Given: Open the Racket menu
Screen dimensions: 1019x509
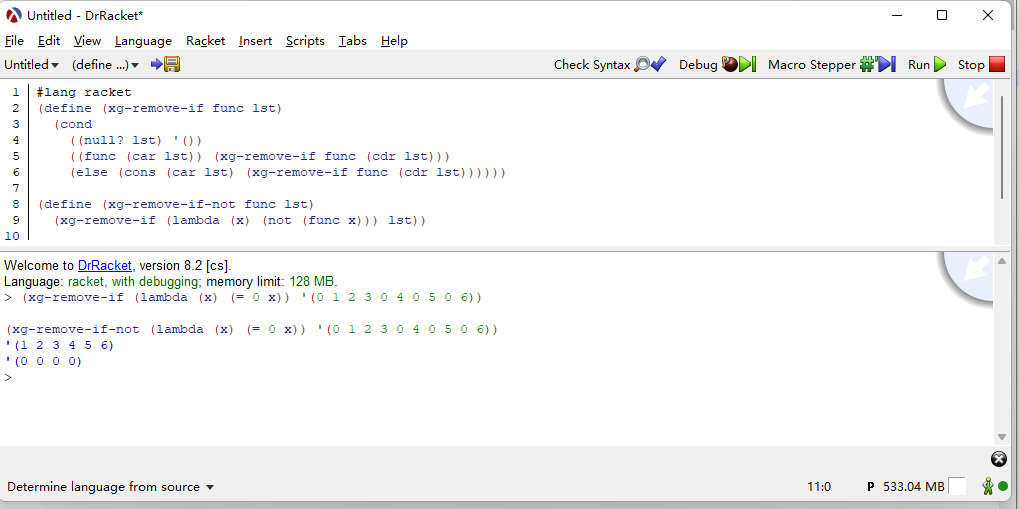Looking at the screenshot, I should point(205,41).
